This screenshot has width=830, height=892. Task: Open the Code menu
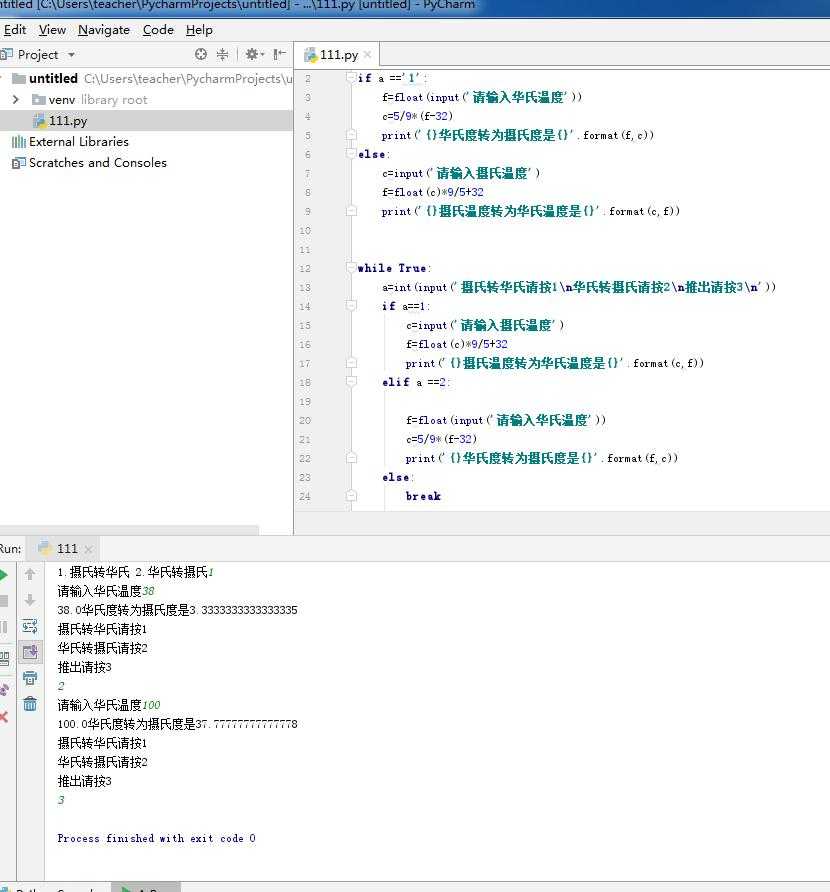(158, 30)
